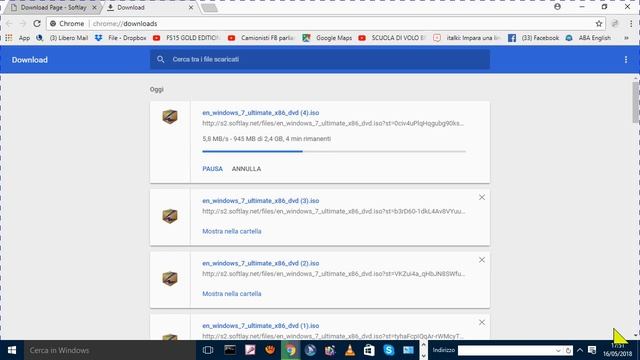Open the italki bookmark
Screen dimensions: 640x360
[x=467, y=38]
